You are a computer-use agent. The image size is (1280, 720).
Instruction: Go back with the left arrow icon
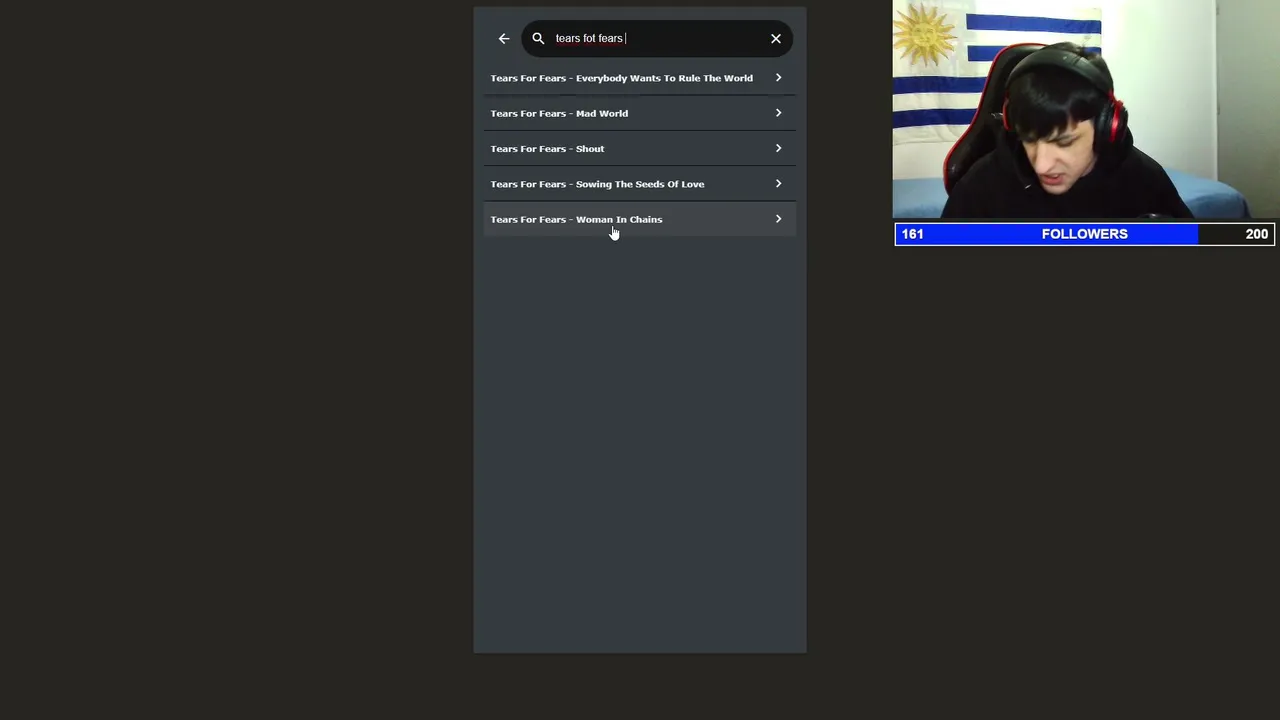(x=504, y=39)
